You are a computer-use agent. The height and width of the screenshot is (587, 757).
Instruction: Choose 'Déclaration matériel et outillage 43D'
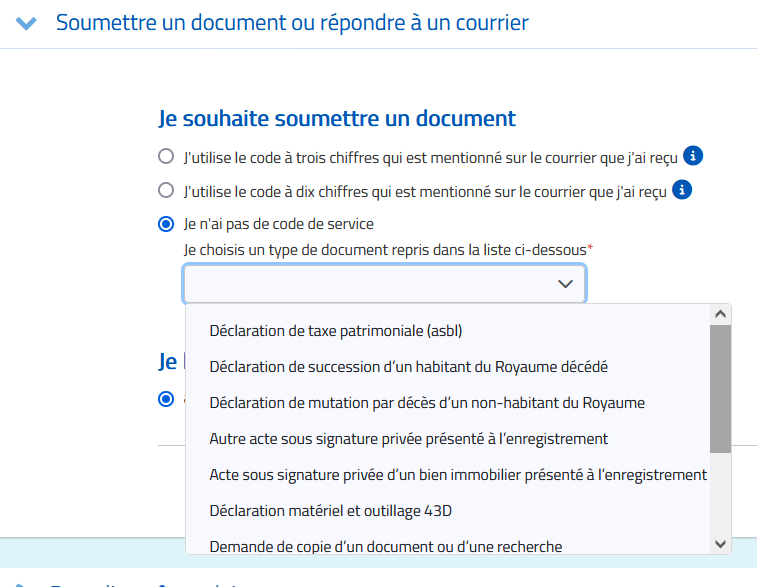448,511
